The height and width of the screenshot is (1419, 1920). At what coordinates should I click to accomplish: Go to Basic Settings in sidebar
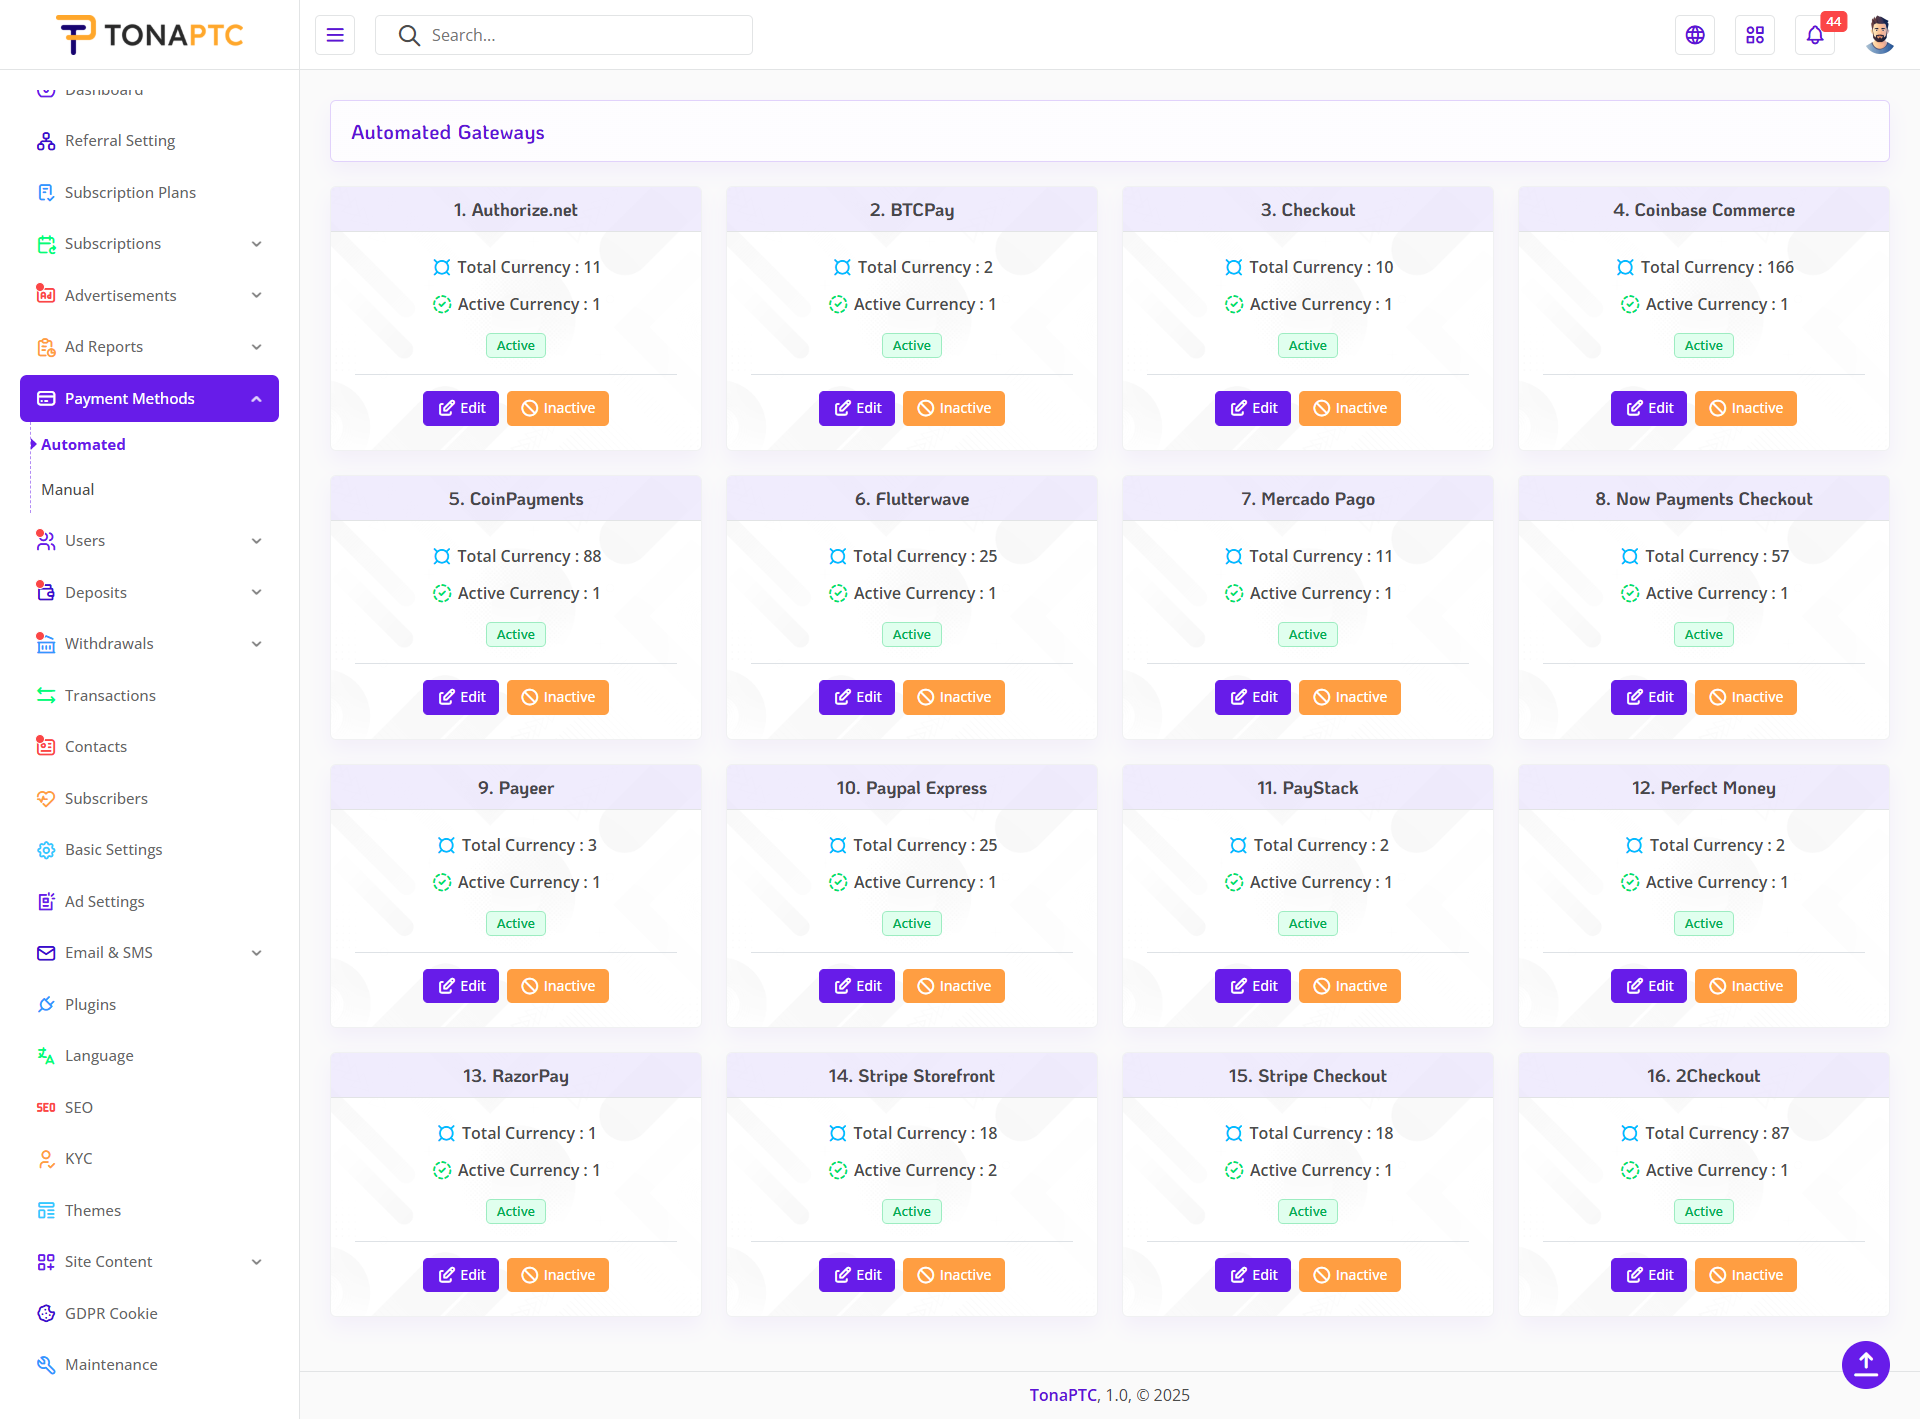pyautogui.click(x=113, y=850)
